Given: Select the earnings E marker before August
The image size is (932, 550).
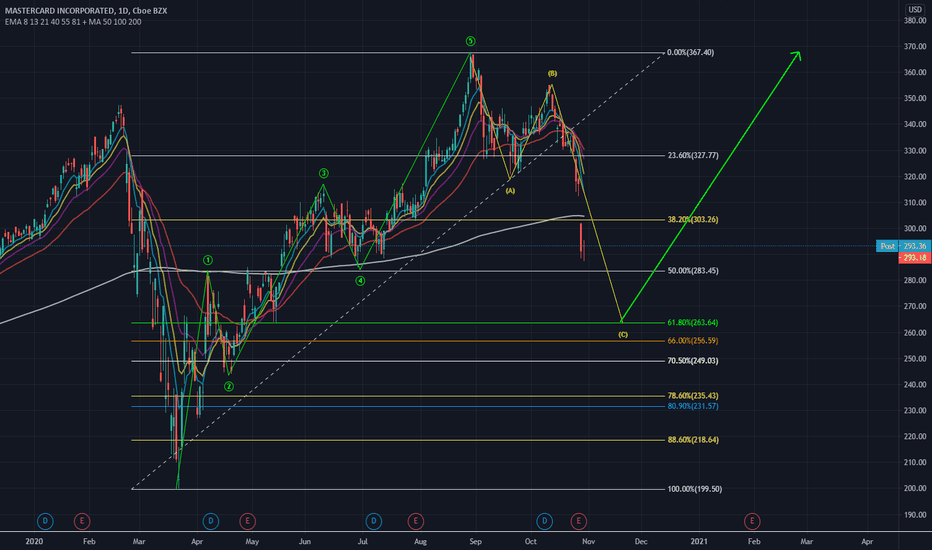Looking at the screenshot, I should click(x=415, y=521).
